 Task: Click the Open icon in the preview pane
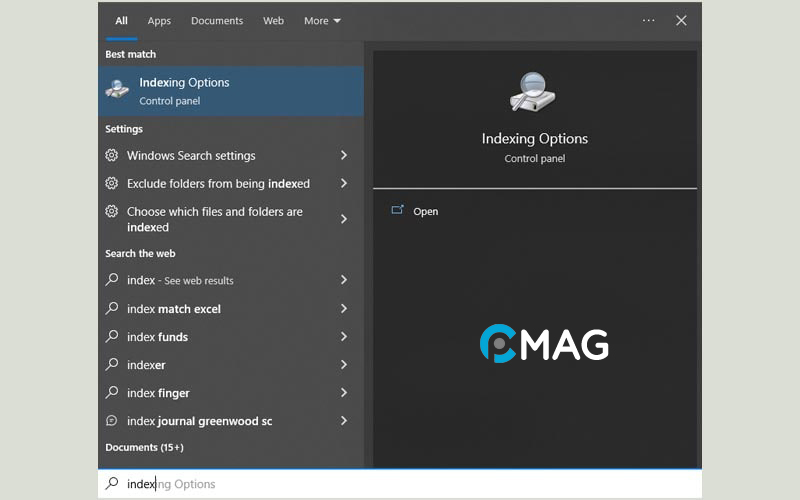[x=397, y=211]
